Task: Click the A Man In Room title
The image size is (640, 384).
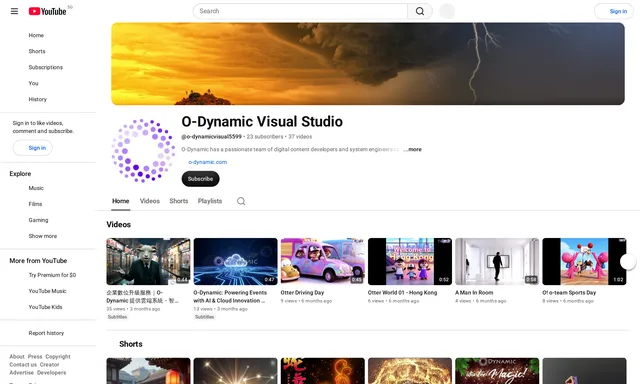Action: click(x=474, y=293)
